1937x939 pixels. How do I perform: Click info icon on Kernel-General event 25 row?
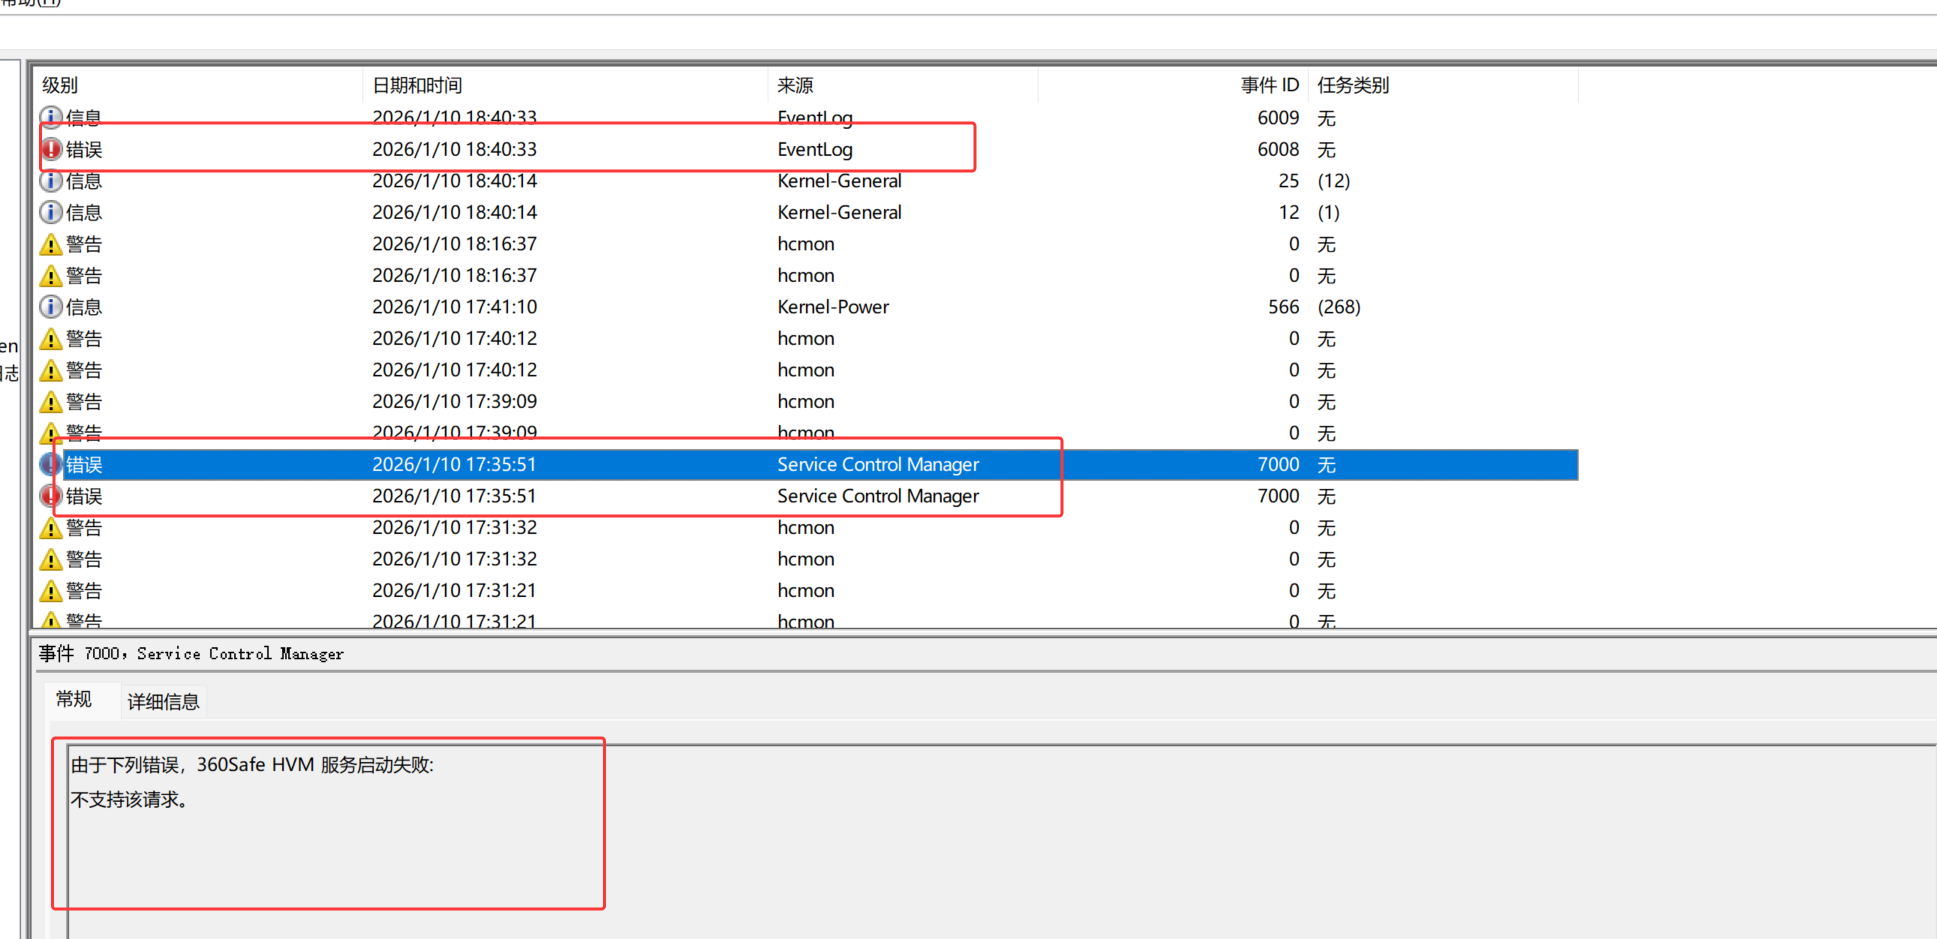coord(51,181)
